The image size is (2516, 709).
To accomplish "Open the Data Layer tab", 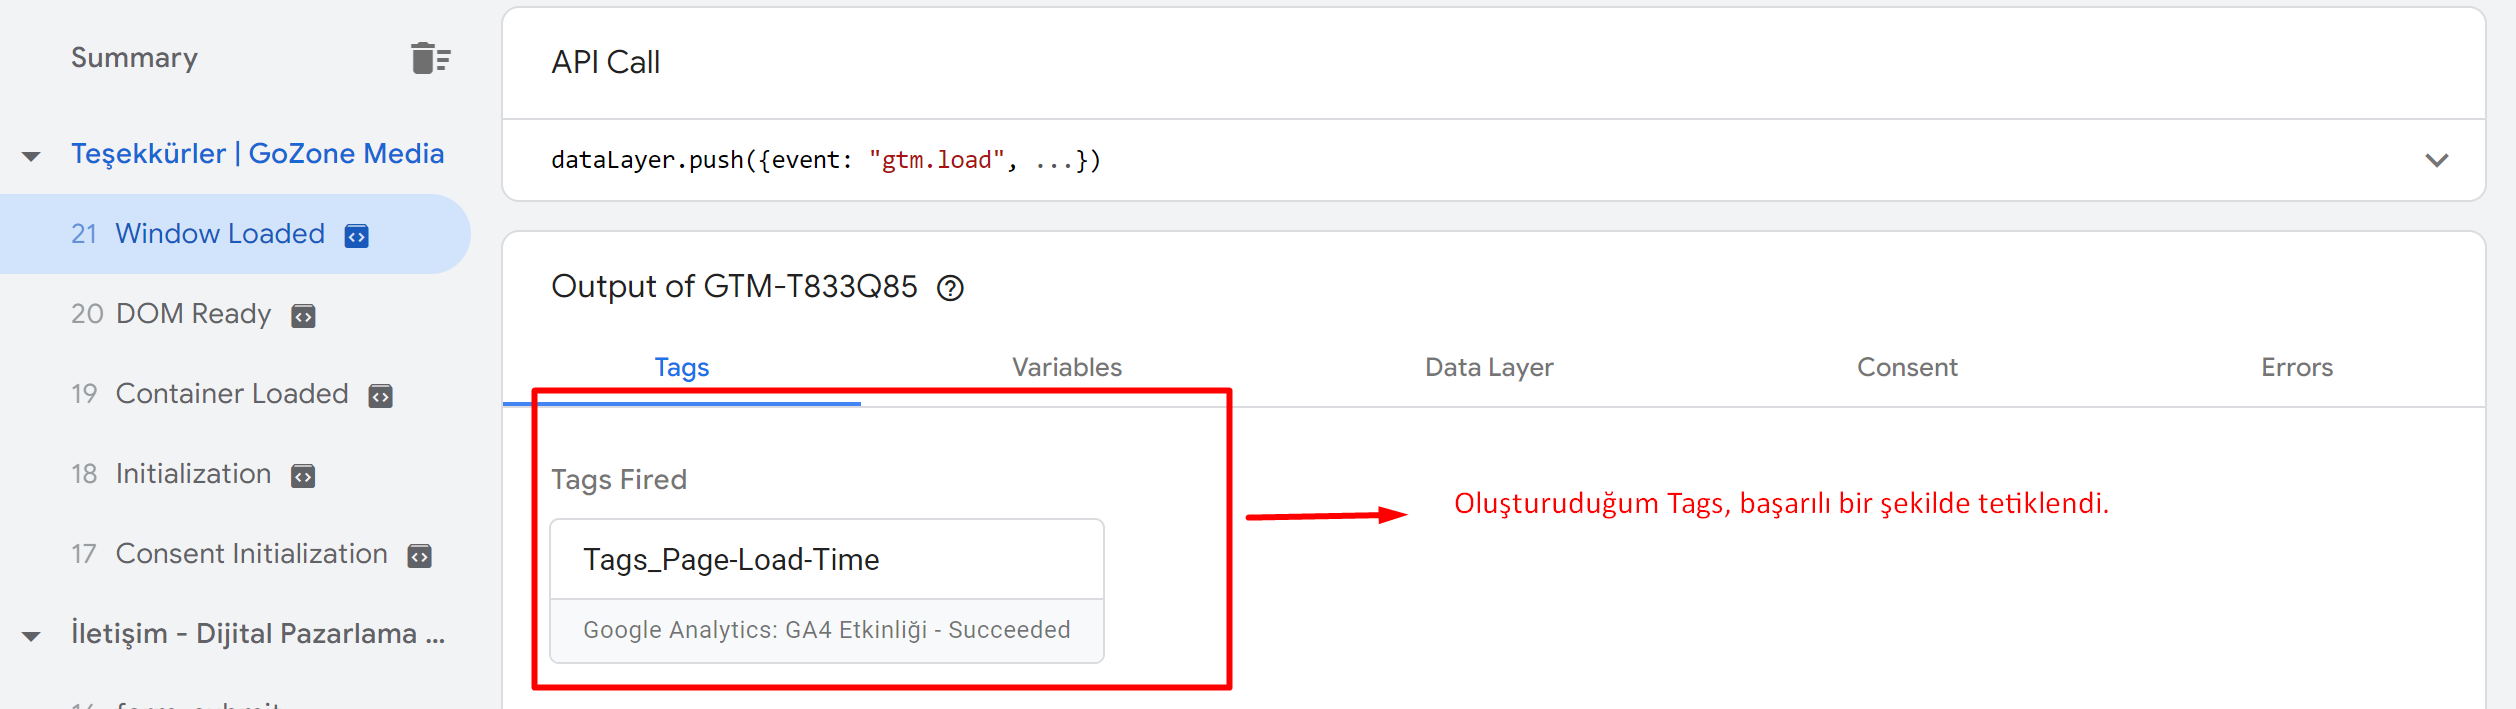I will tap(1488, 368).
